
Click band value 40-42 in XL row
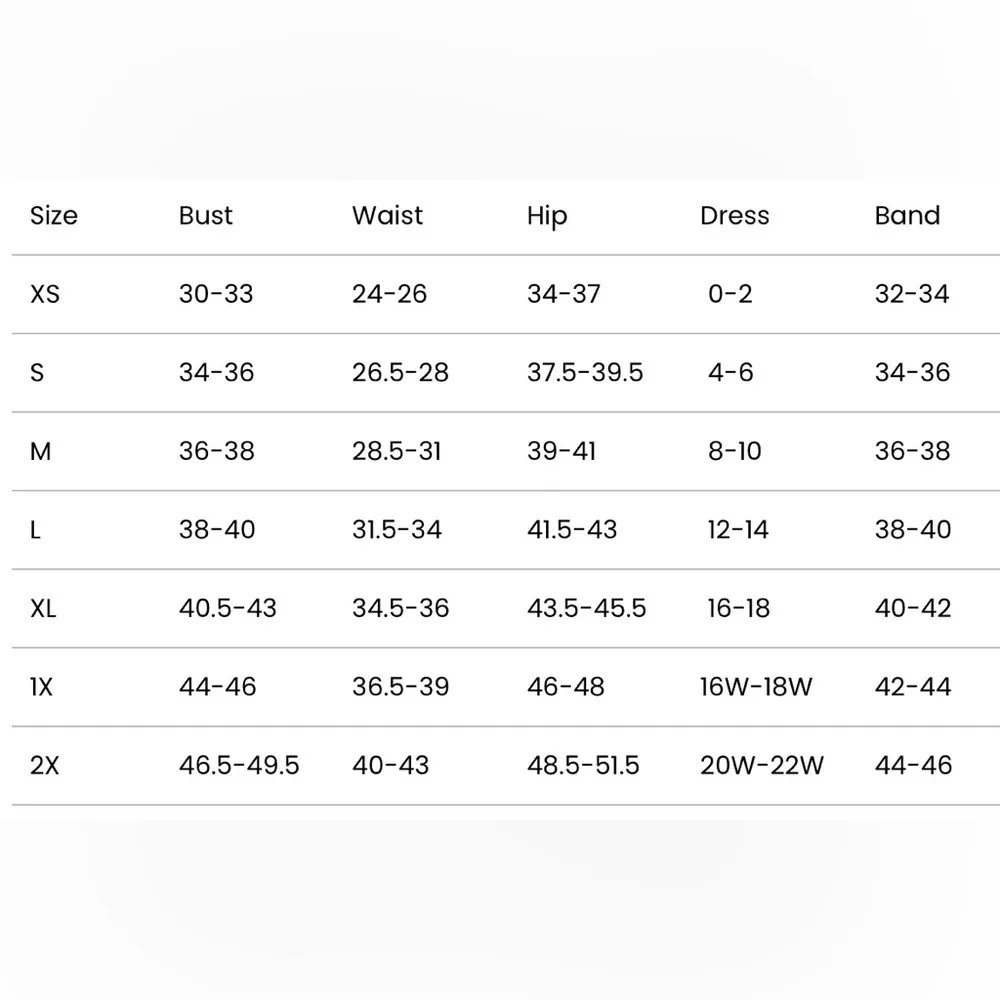point(913,608)
